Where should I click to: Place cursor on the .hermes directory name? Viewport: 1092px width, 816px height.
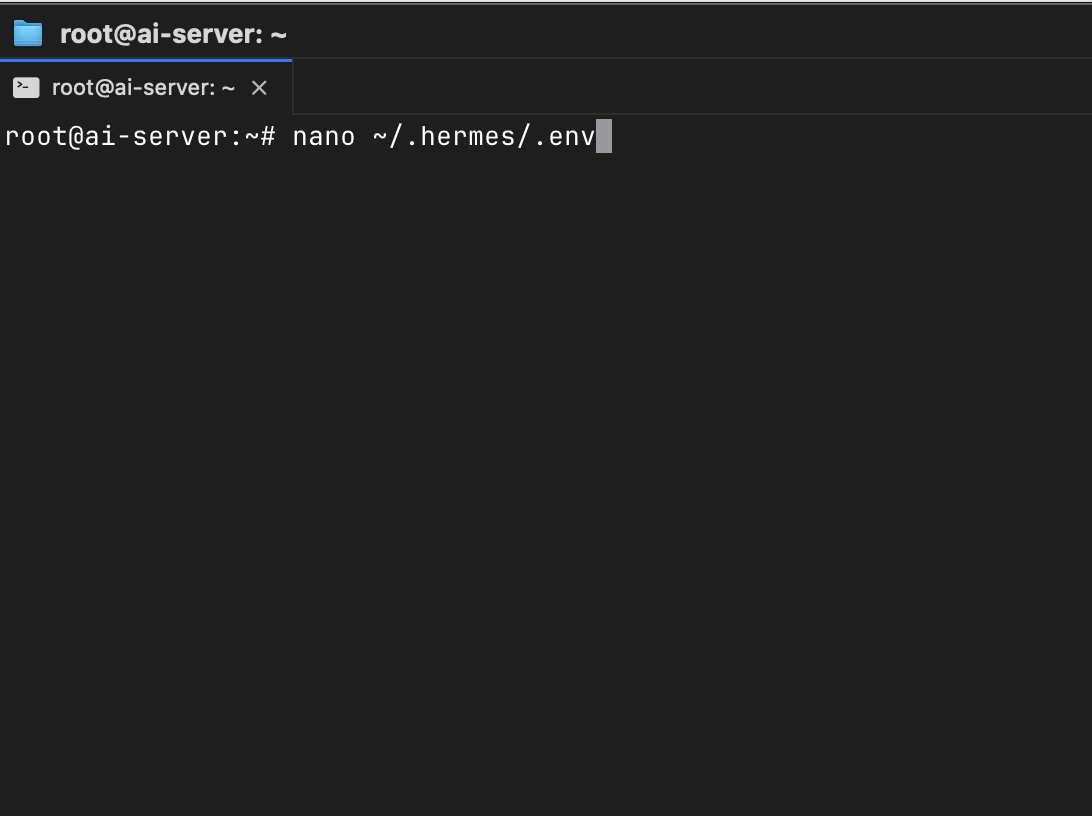pyautogui.click(x=460, y=136)
